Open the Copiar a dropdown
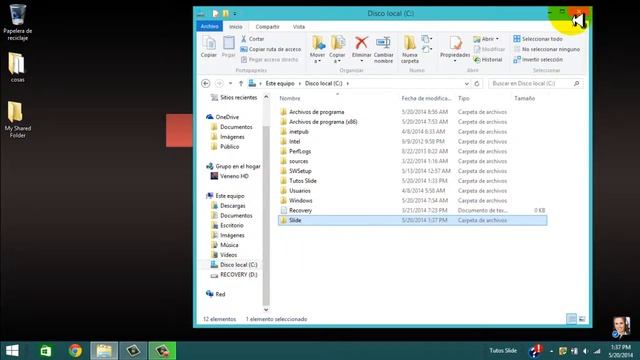640x360 pixels. 337,49
